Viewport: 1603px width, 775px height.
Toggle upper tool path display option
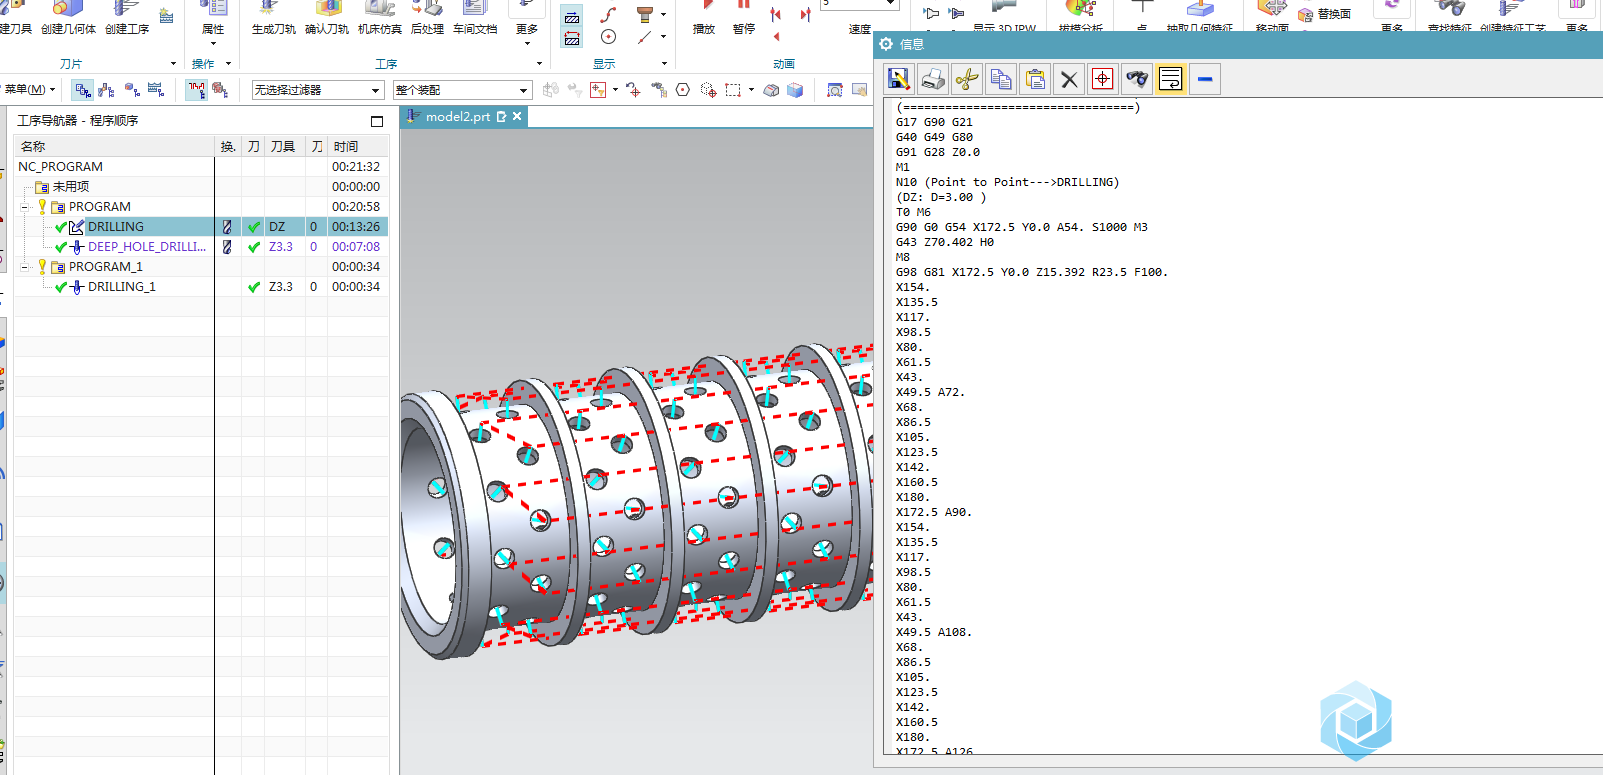click(572, 17)
